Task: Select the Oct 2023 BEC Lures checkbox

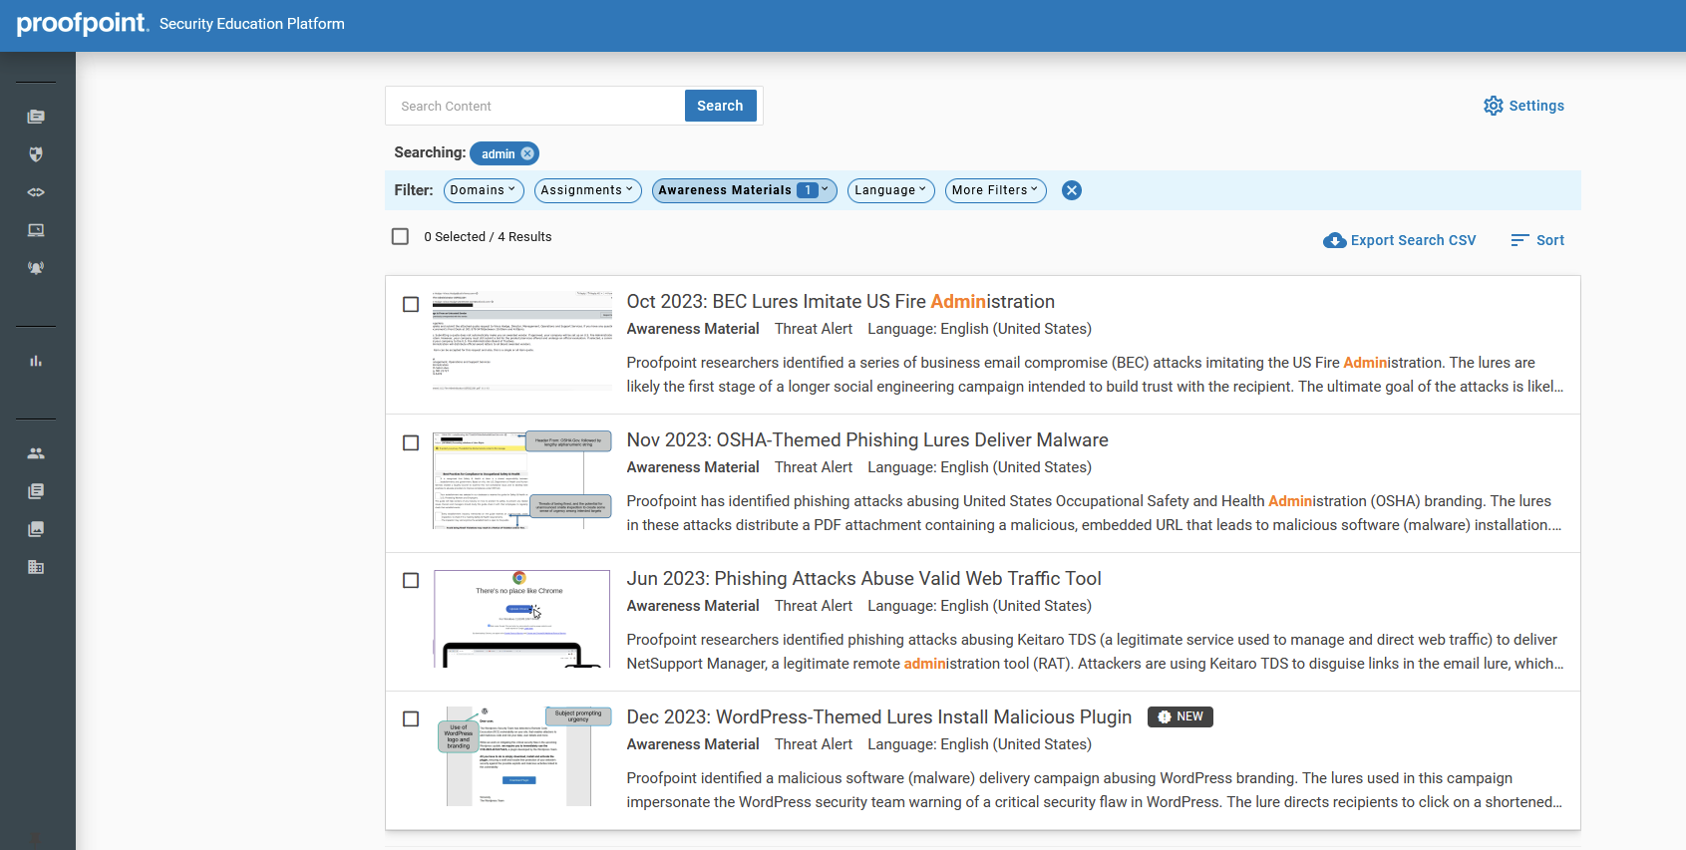Action: [x=411, y=304]
